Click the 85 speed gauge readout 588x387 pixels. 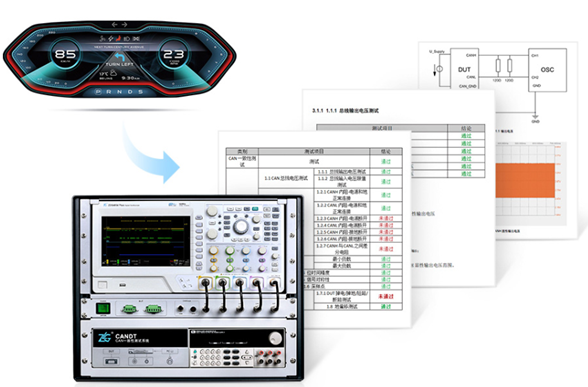point(65,54)
